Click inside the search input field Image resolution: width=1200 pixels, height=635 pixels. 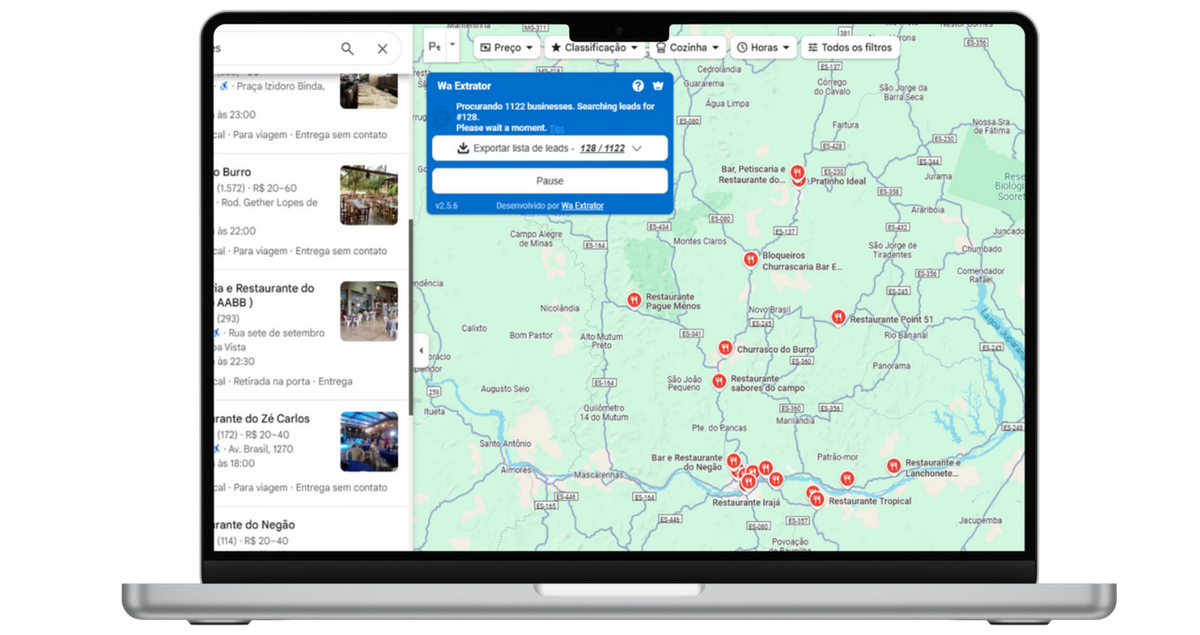click(x=272, y=48)
